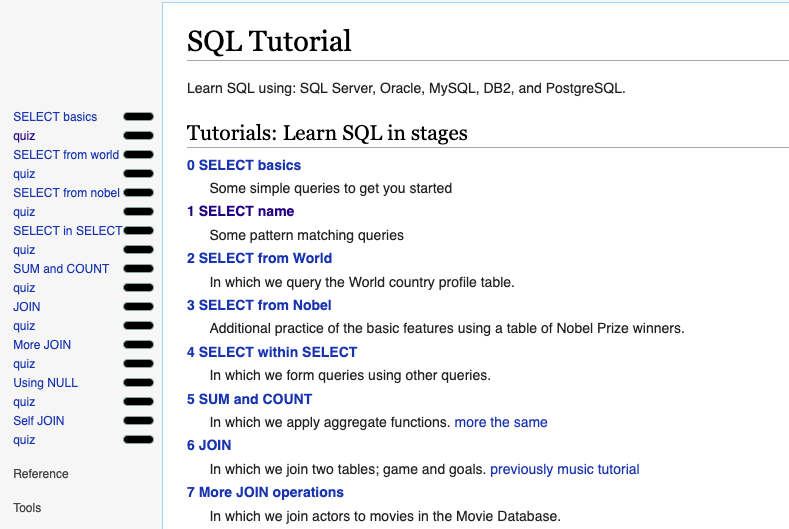Open More JOIN sidebar link
The image size is (789, 529).
coord(42,345)
